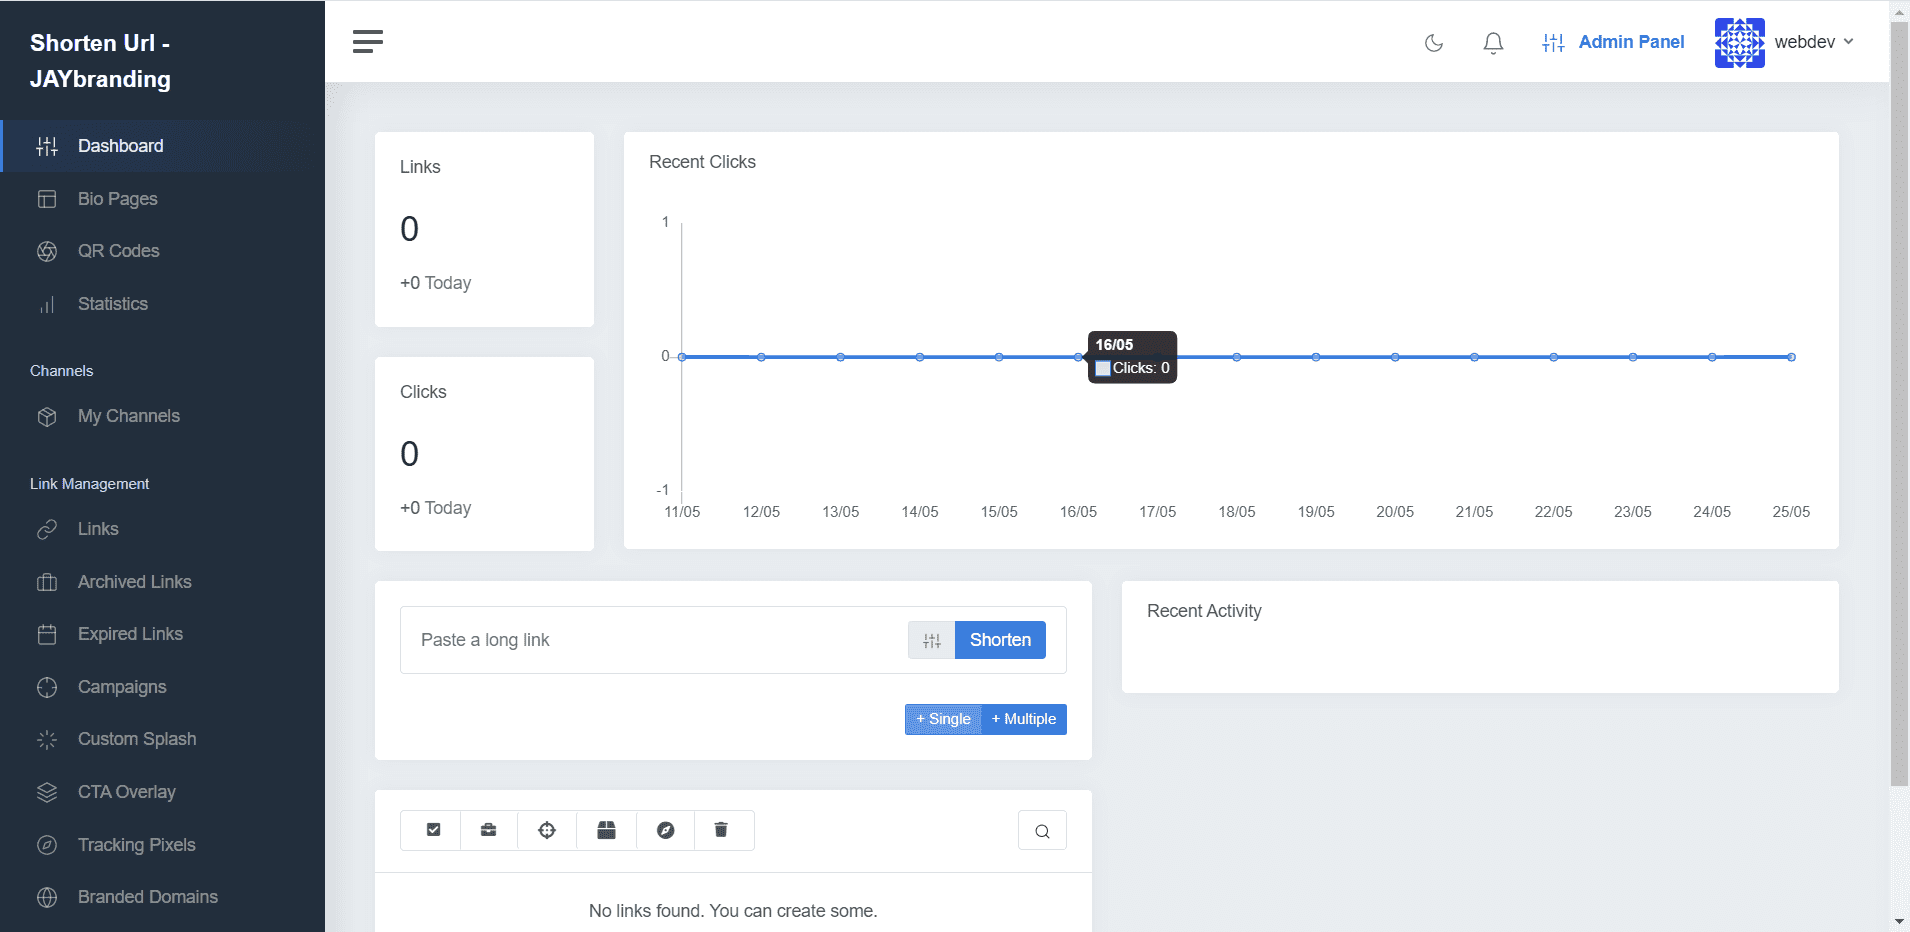Select the + Single mode
Screen dimensions: 1910x932
coord(943,719)
